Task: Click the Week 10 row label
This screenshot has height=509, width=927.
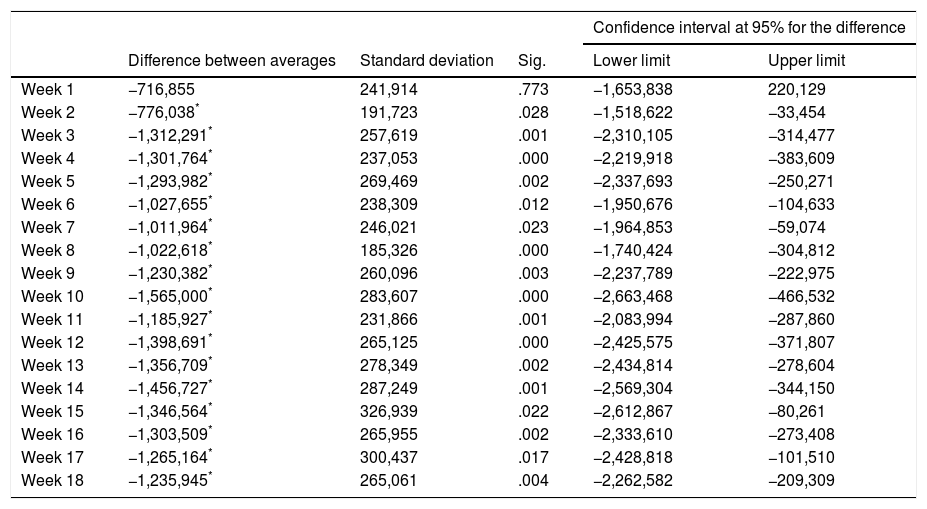Action: click(x=51, y=296)
